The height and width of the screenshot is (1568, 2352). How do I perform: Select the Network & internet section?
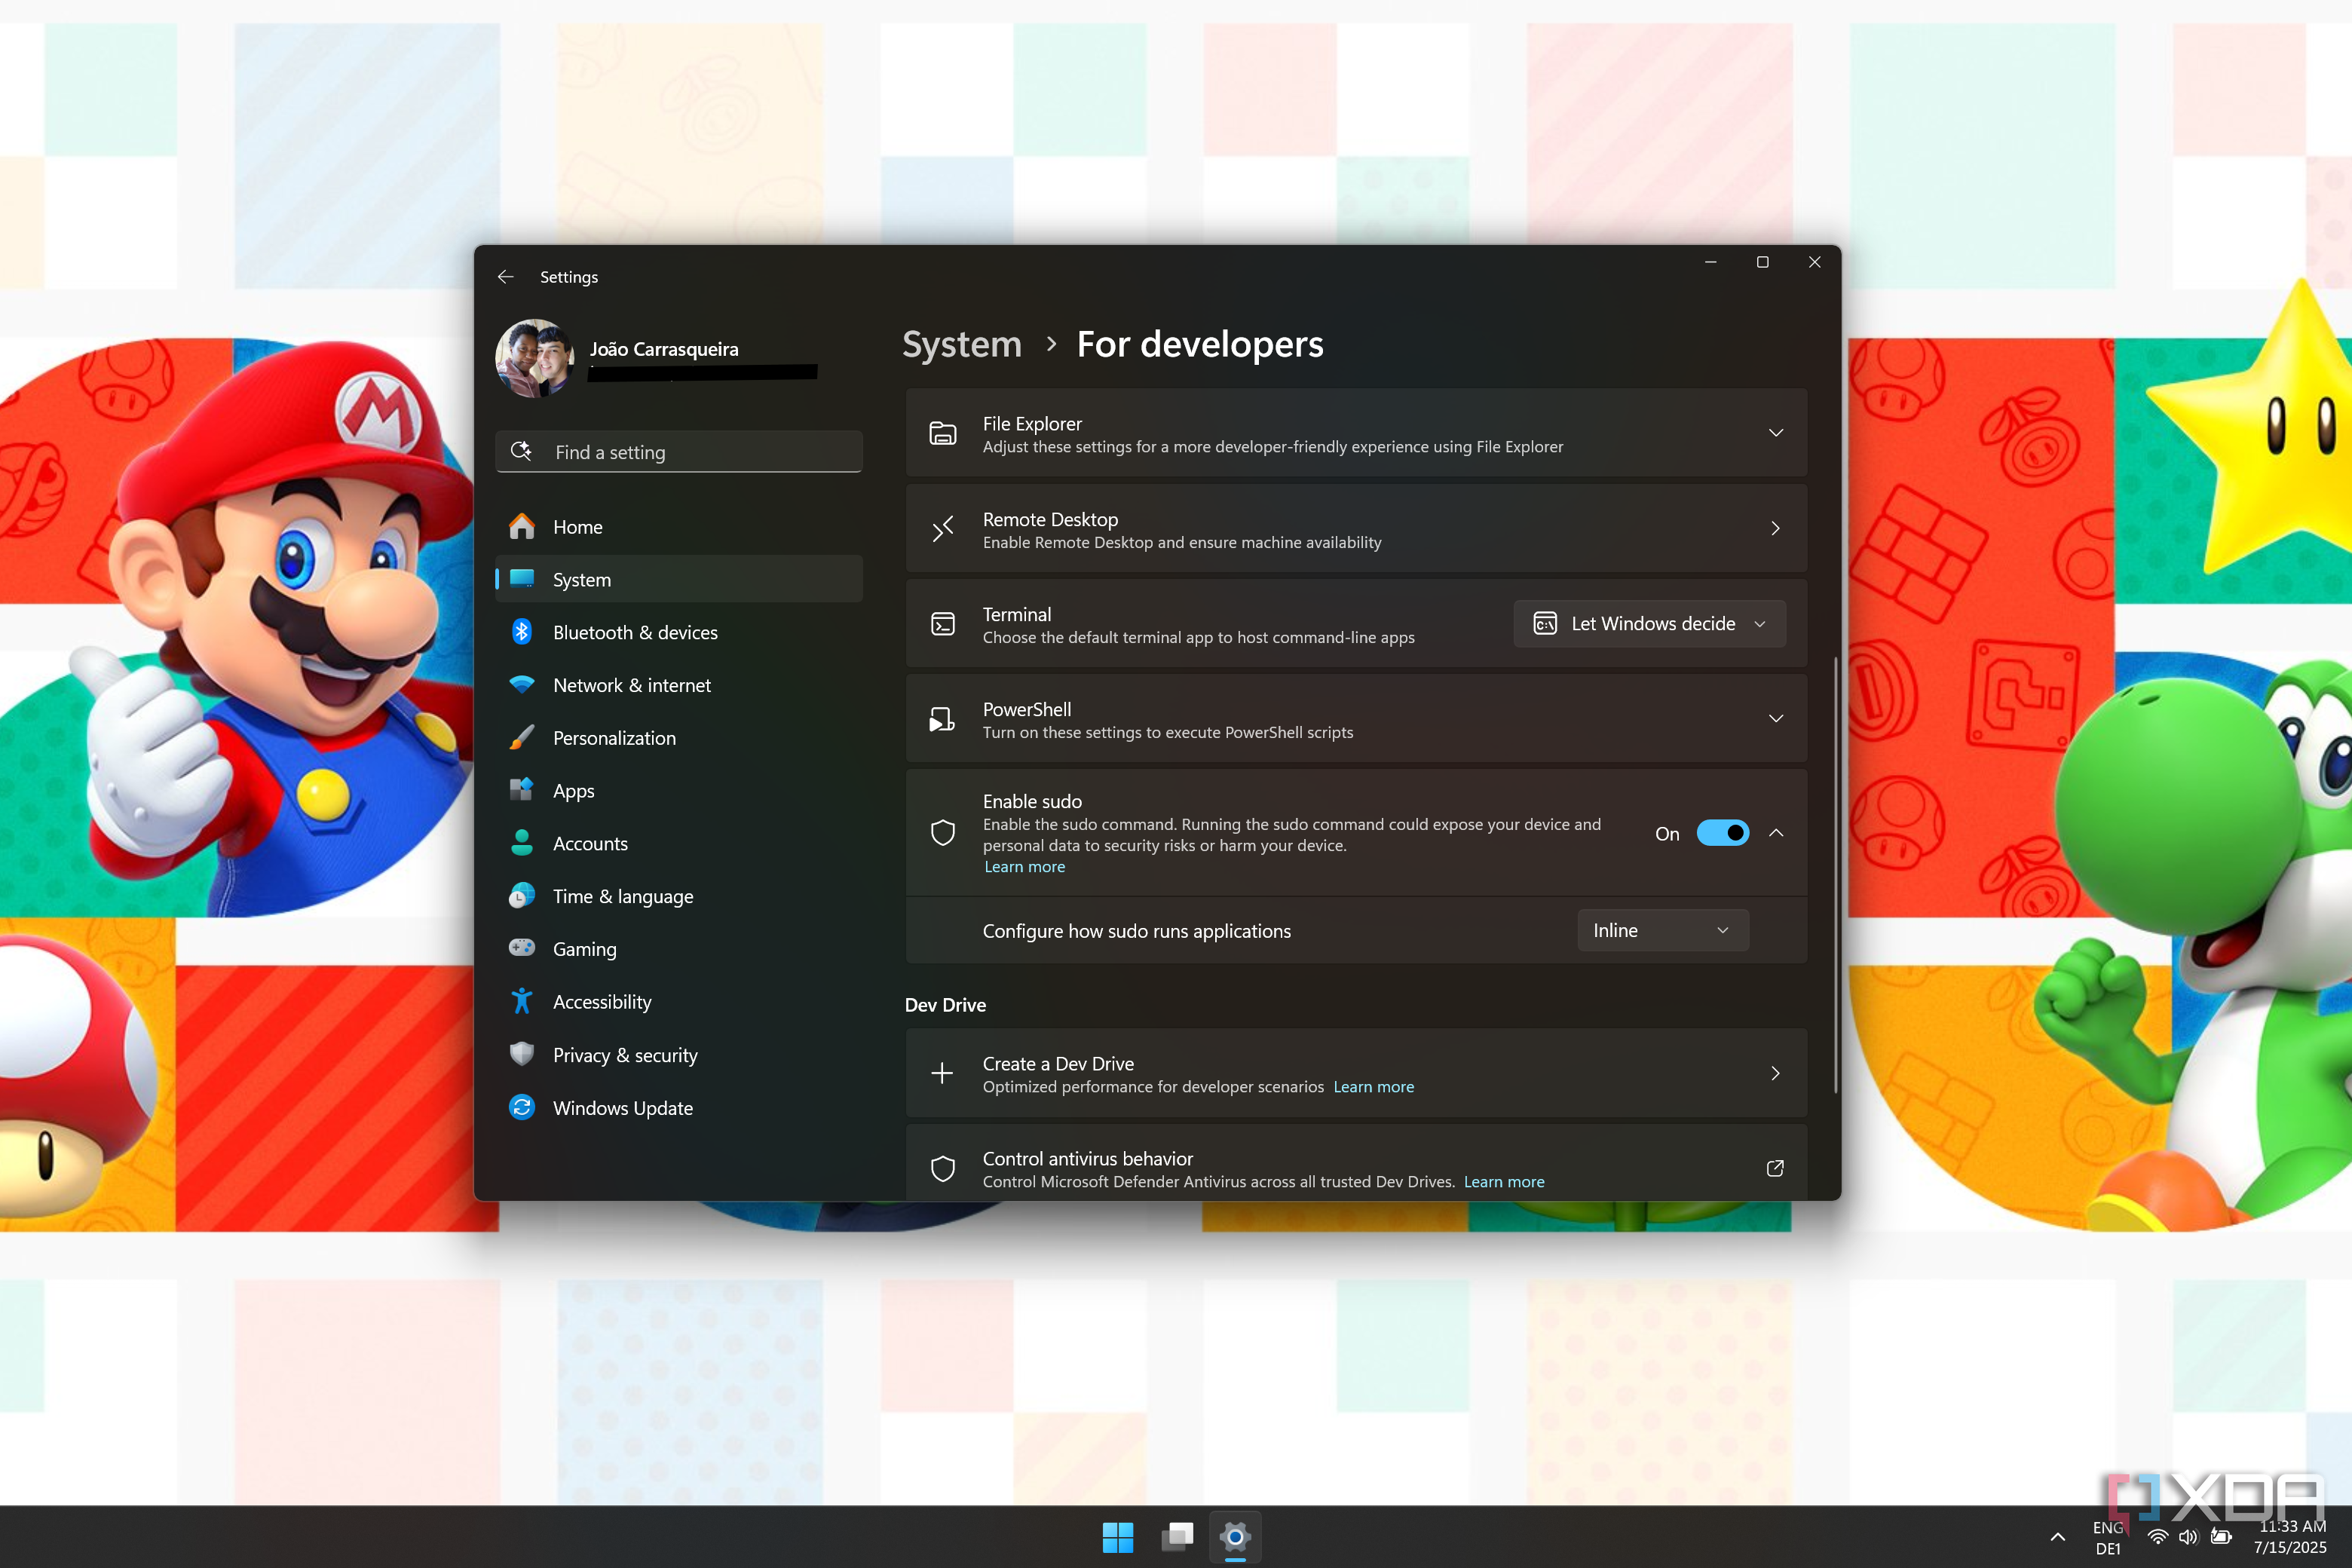pos(632,685)
